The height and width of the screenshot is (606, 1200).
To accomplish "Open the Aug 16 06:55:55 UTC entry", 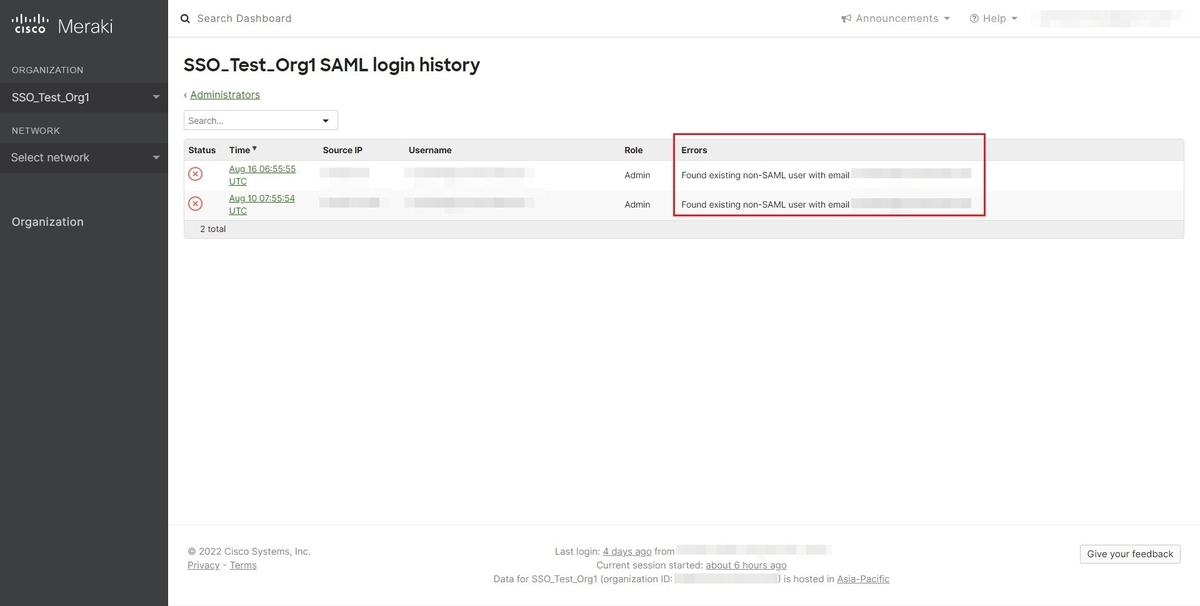I will click(x=262, y=175).
